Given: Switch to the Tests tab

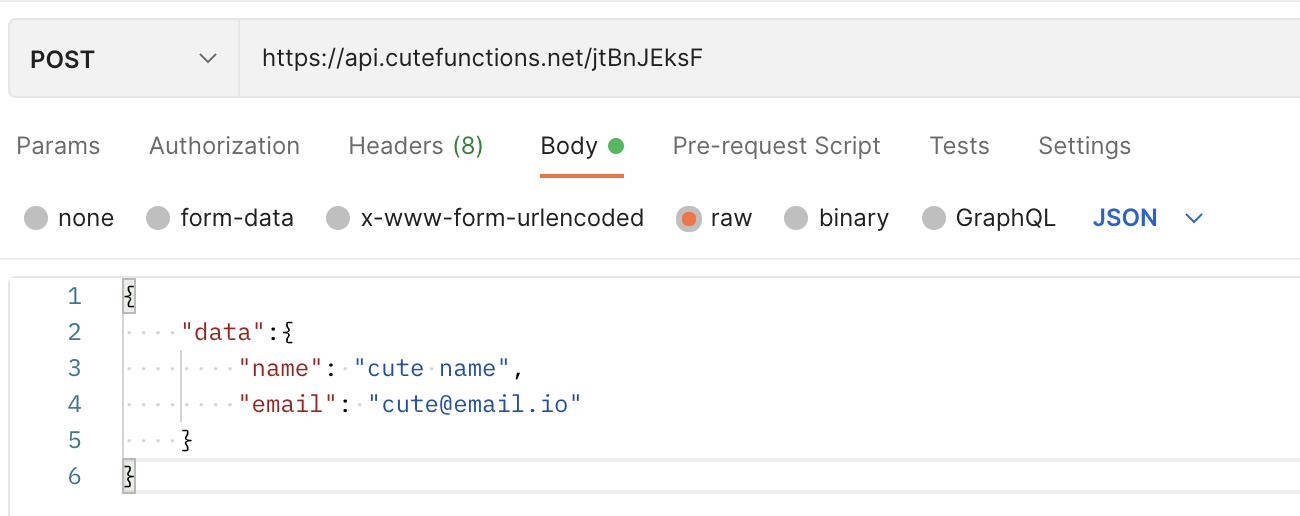Looking at the screenshot, I should coord(959,146).
